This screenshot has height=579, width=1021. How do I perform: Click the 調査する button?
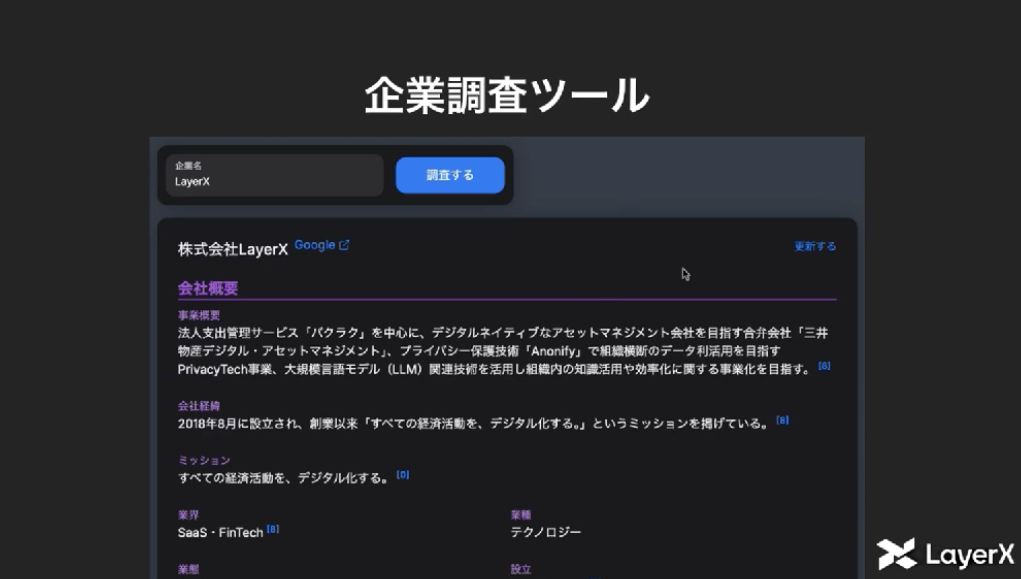pyautogui.click(x=450, y=175)
